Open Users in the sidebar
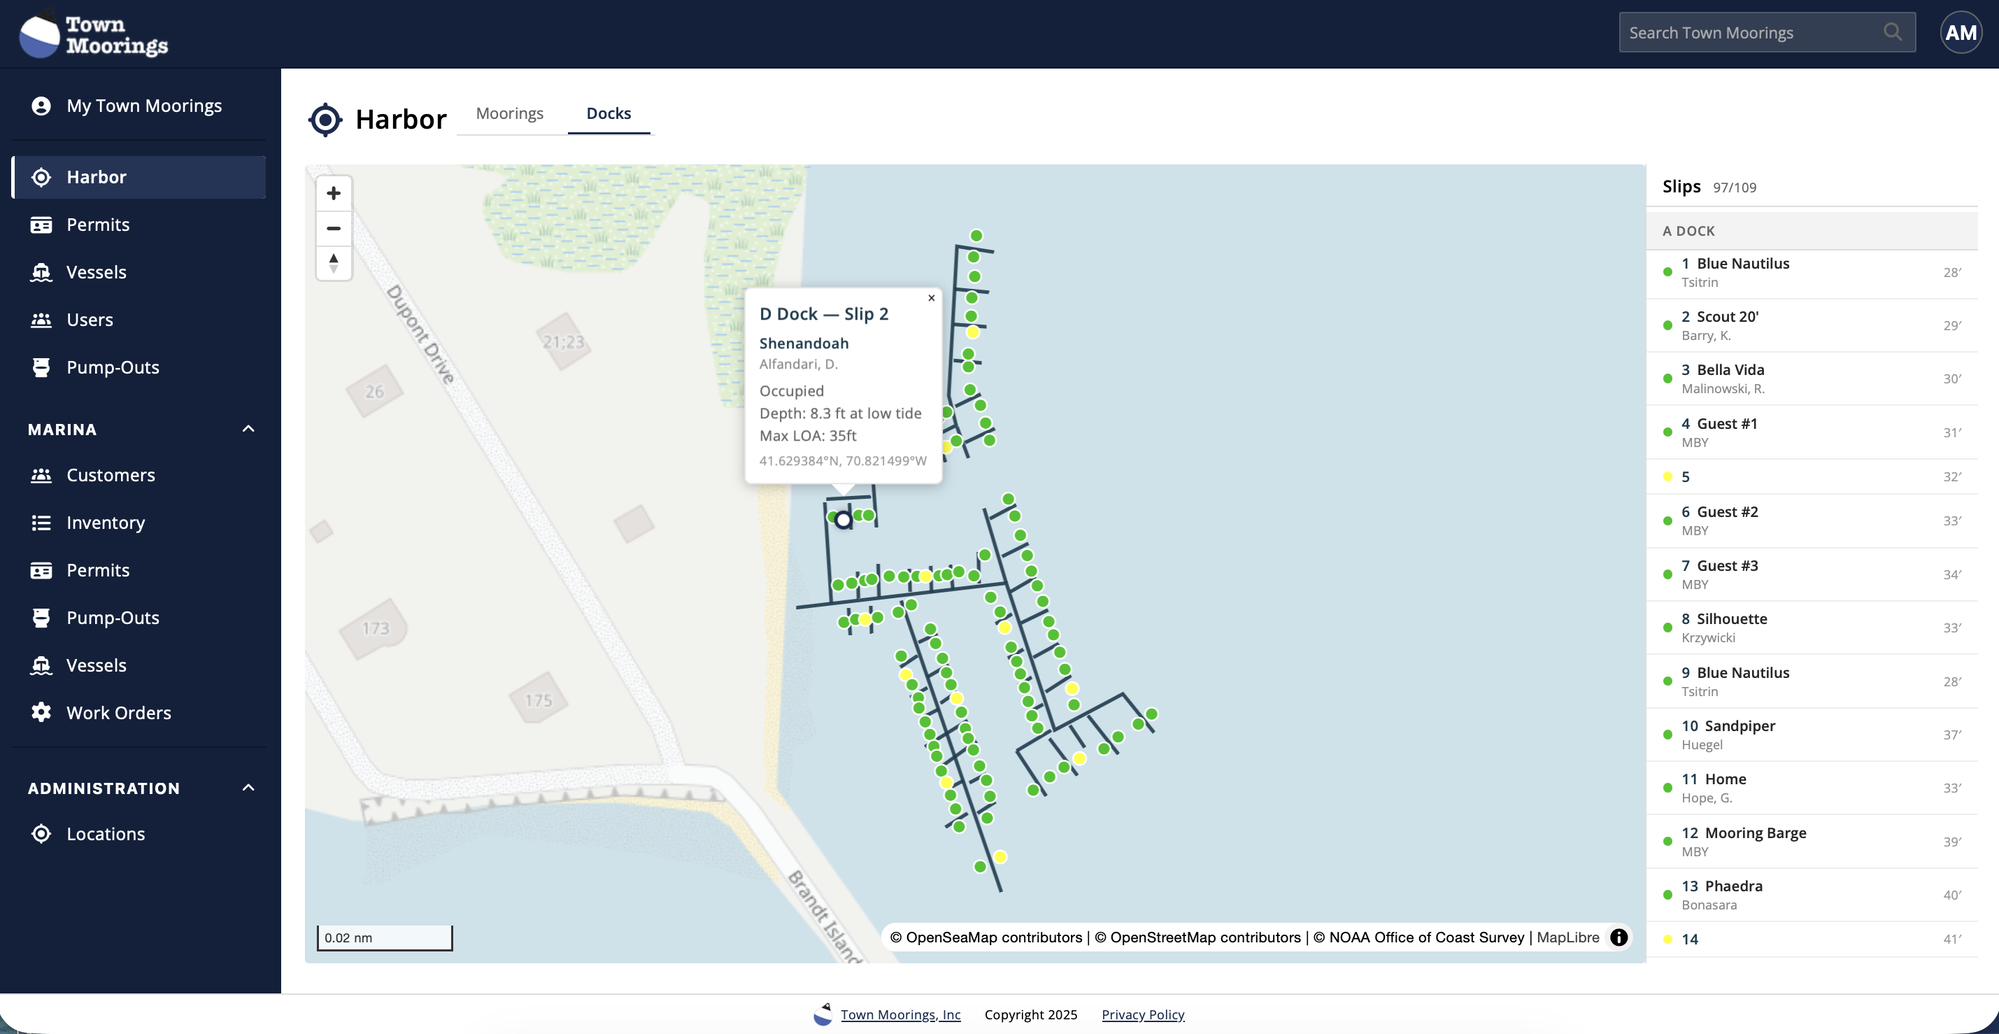The image size is (1999, 1034). 139,320
